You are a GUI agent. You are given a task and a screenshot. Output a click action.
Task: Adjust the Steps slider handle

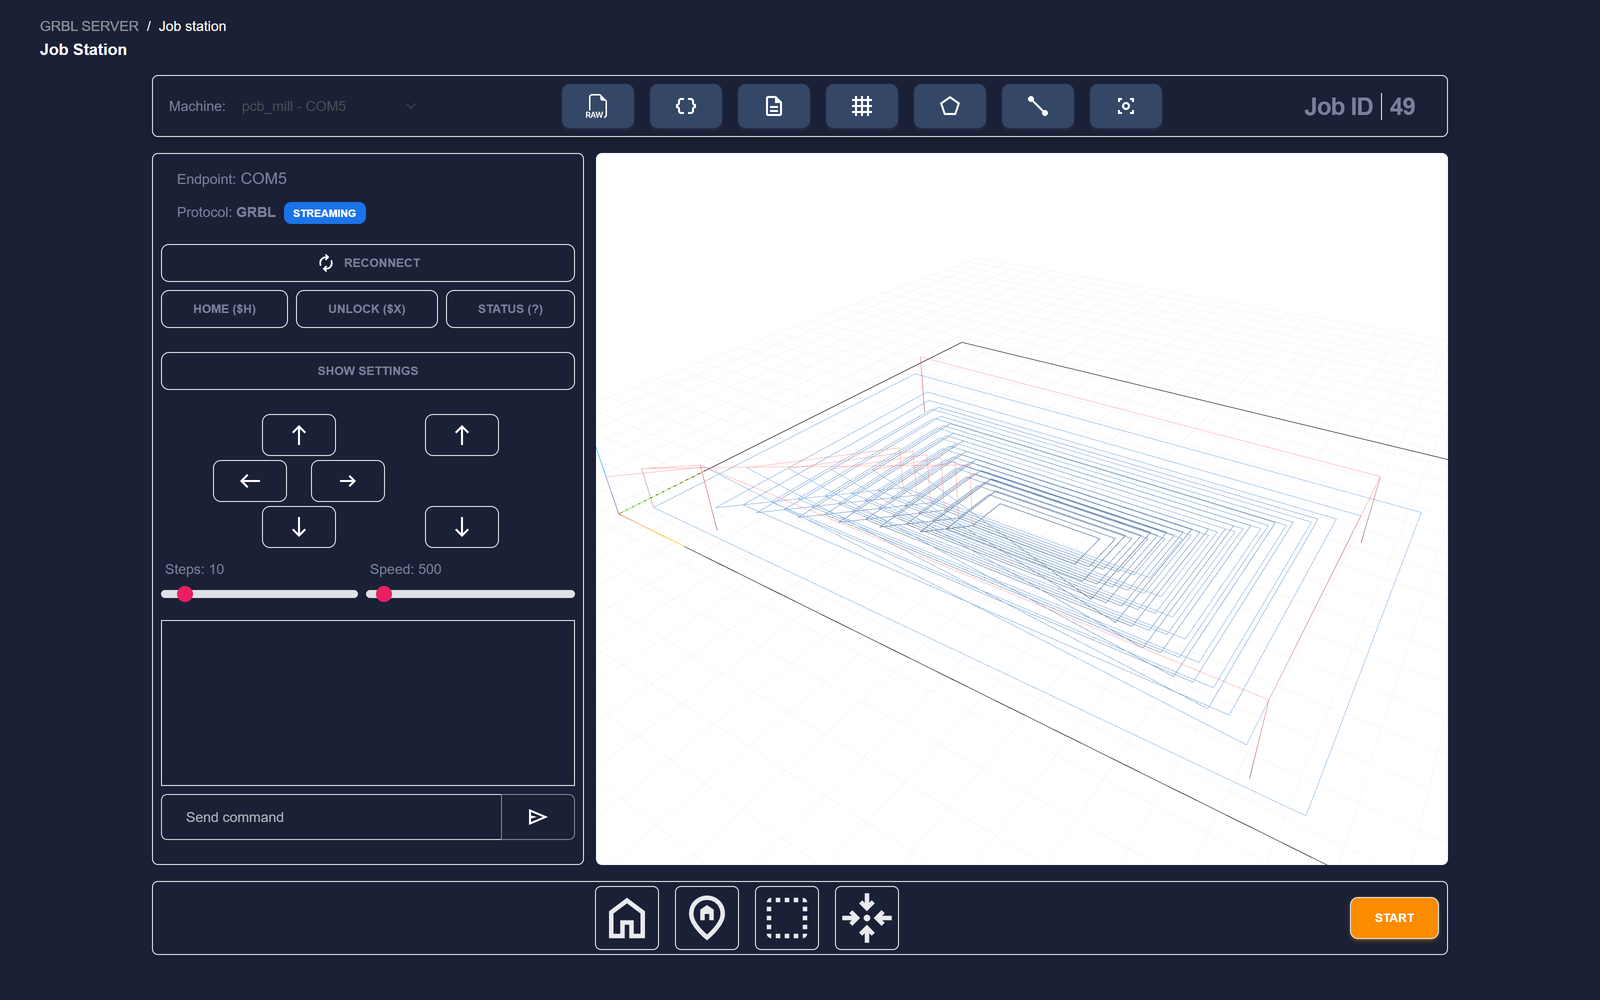click(x=185, y=594)
